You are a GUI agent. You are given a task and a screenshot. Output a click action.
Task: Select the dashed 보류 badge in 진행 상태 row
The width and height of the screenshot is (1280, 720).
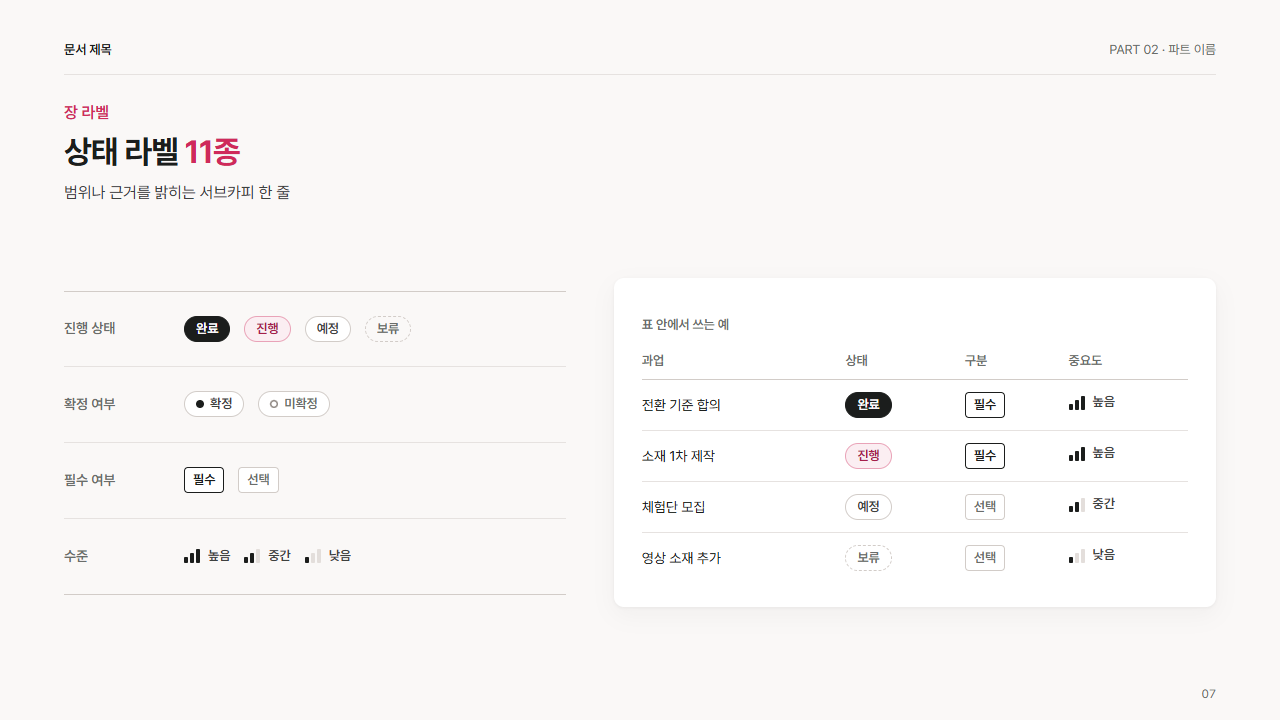pyautogui.click(x=388, y=329)
